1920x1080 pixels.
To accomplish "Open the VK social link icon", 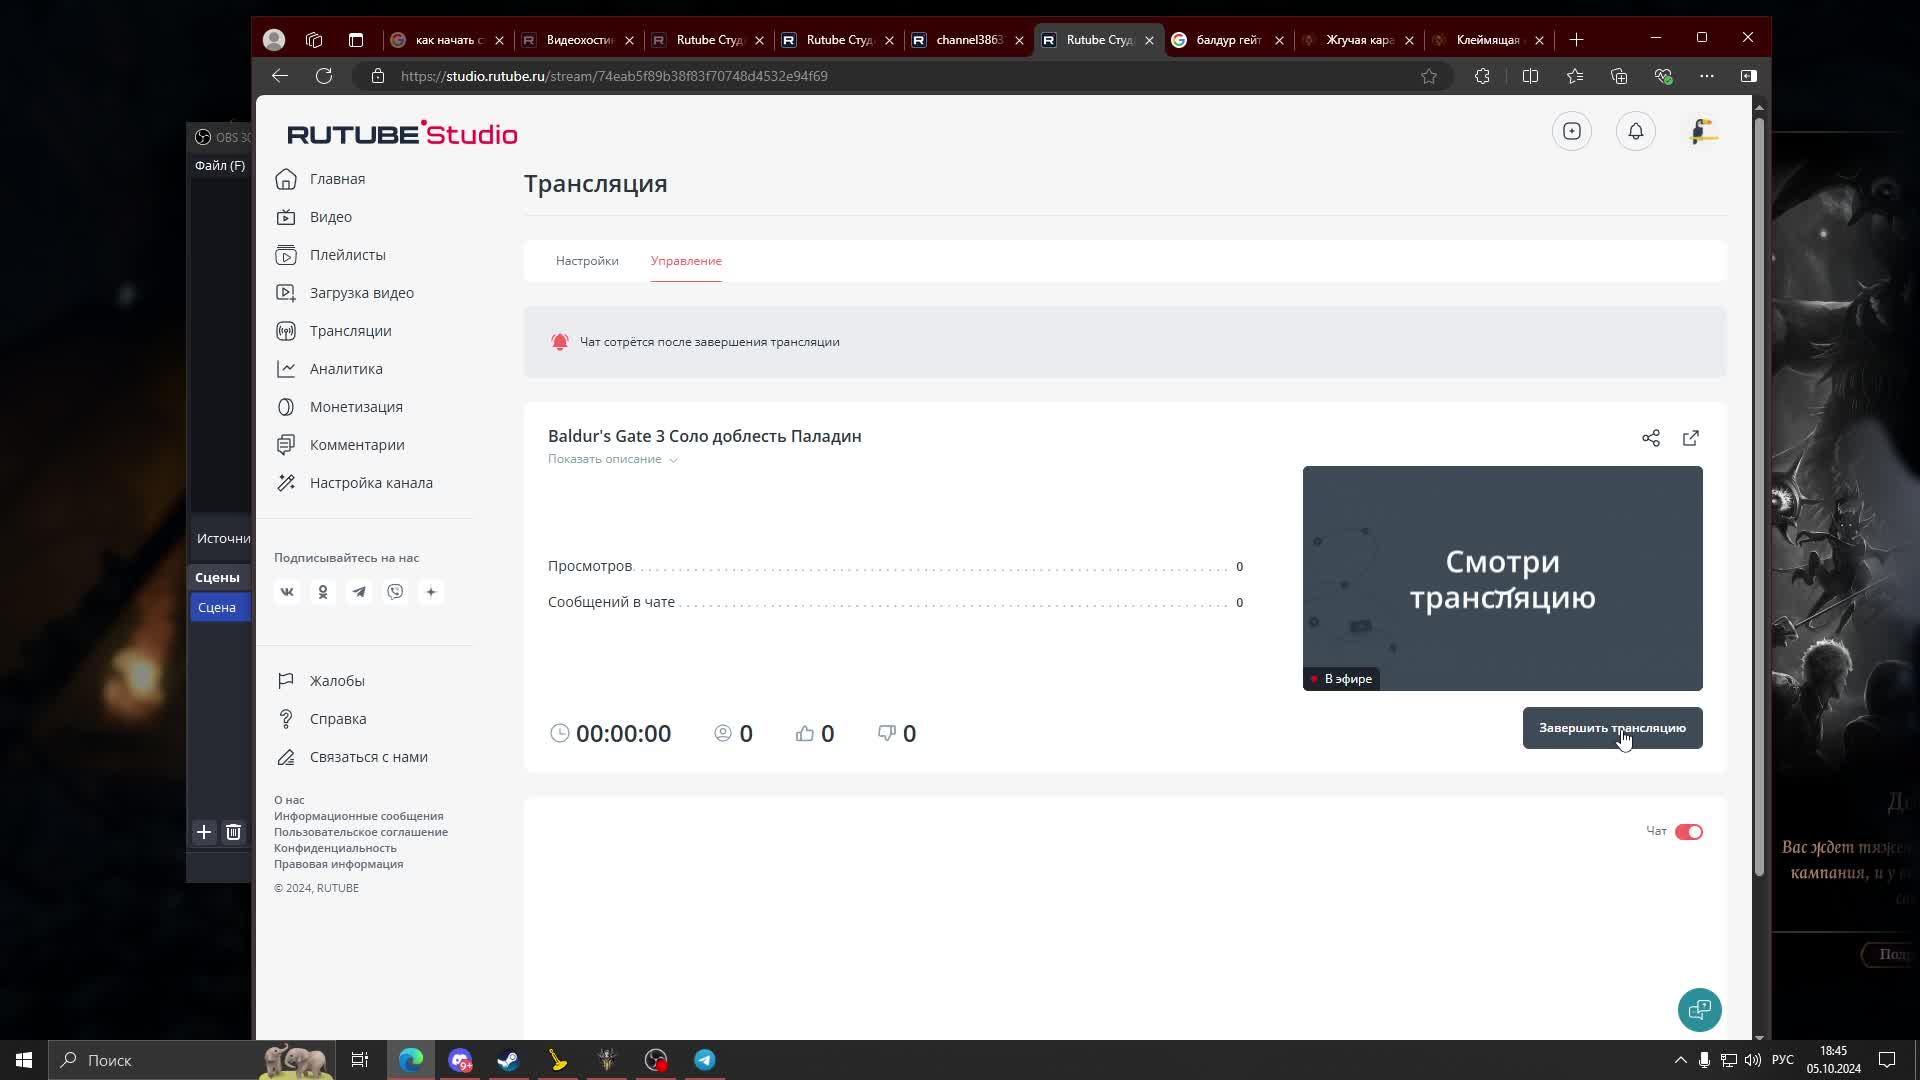I will coord(287,592).
